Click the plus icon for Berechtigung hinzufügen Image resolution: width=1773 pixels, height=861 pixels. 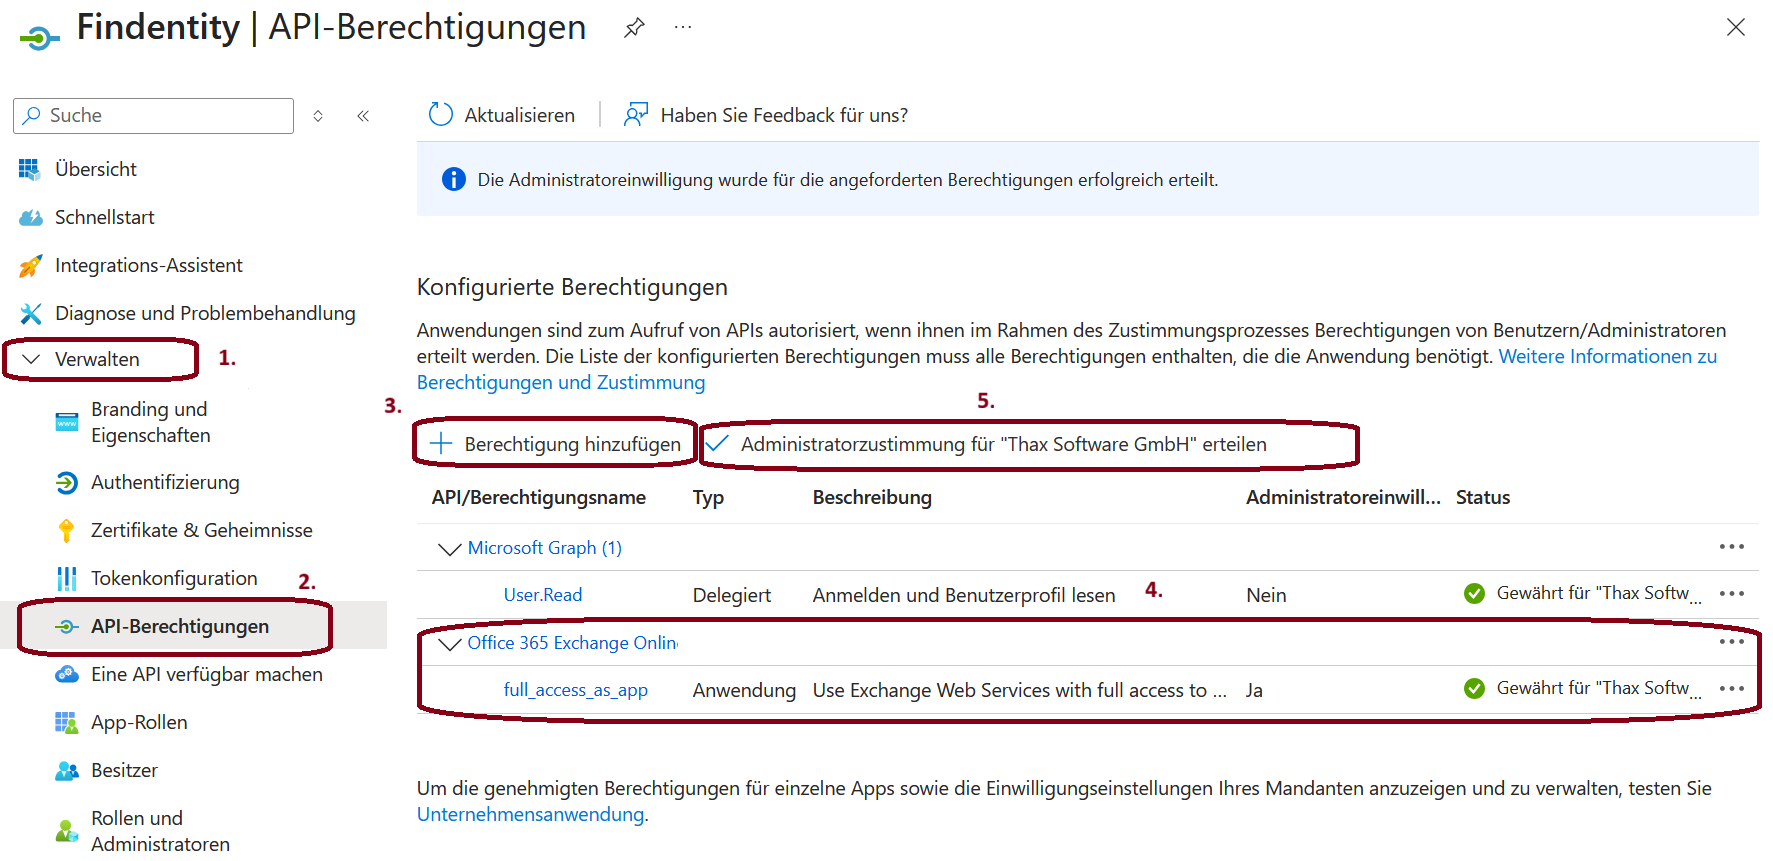441,443
